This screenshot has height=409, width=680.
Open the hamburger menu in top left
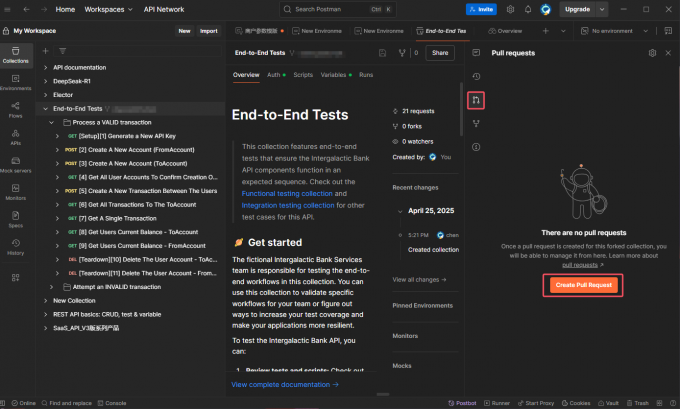tap(7, 9)
